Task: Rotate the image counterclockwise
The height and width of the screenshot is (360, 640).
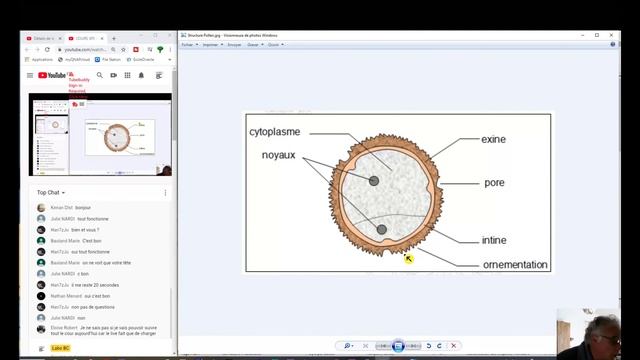Action: pyautogui.click(x=429, y=346)
